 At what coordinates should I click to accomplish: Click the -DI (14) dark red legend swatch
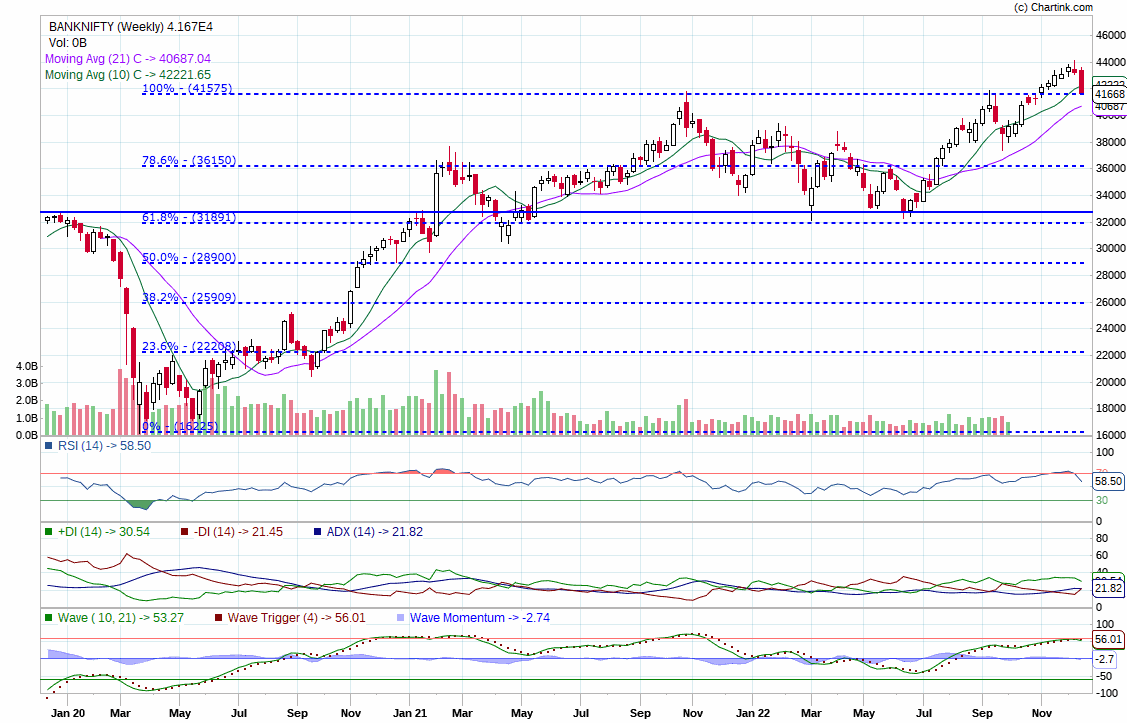click(185, 532)
